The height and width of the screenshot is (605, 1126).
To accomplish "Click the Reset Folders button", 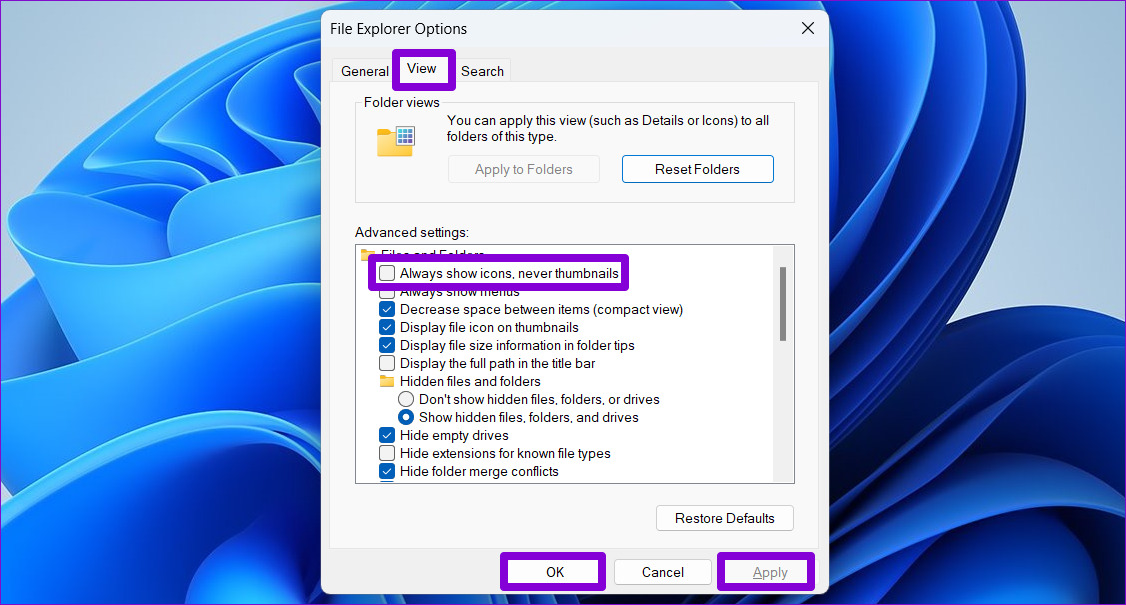I will [x=697, y=169].
